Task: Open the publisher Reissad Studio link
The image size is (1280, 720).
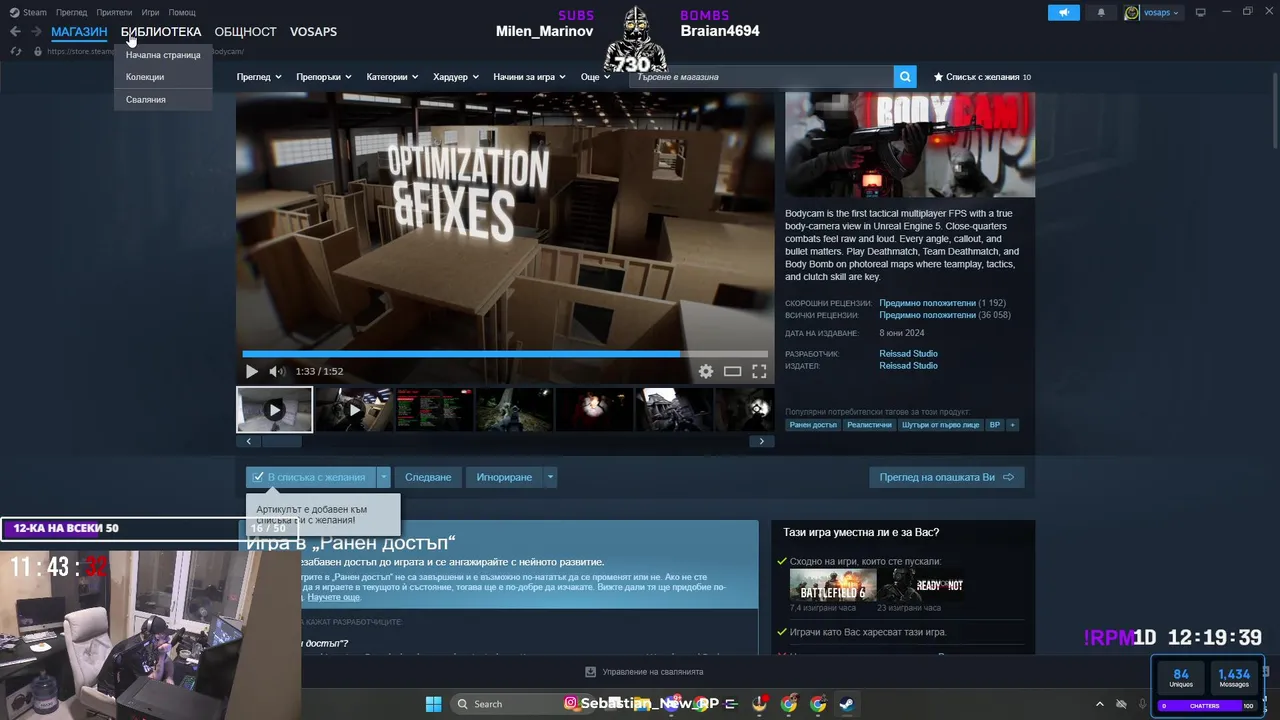Action: 908,365
